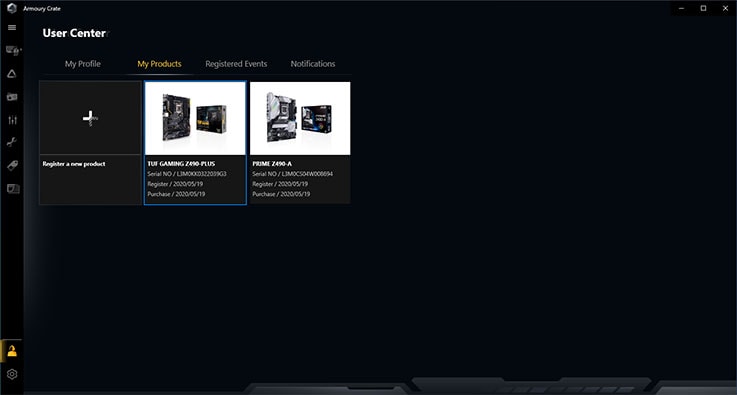Switch to the My Profile tab
The height and width of the screenshot is (395, 737).
(83, 64)
